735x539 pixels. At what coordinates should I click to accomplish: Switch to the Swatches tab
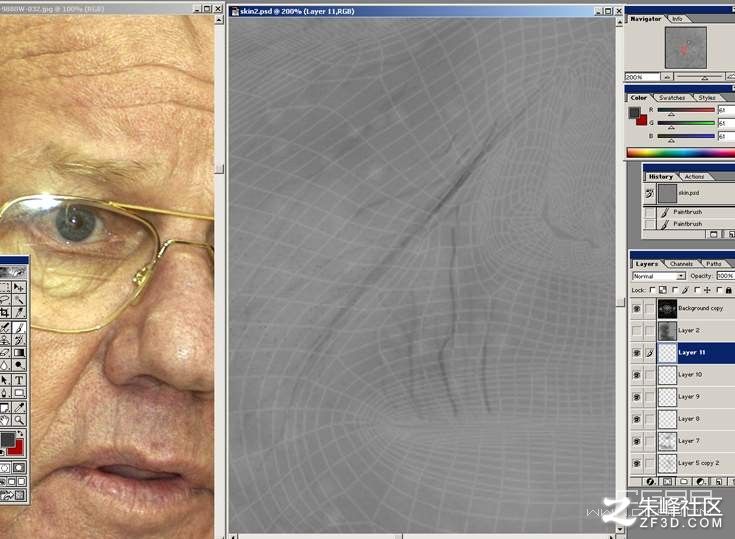(x=672, y=97)
